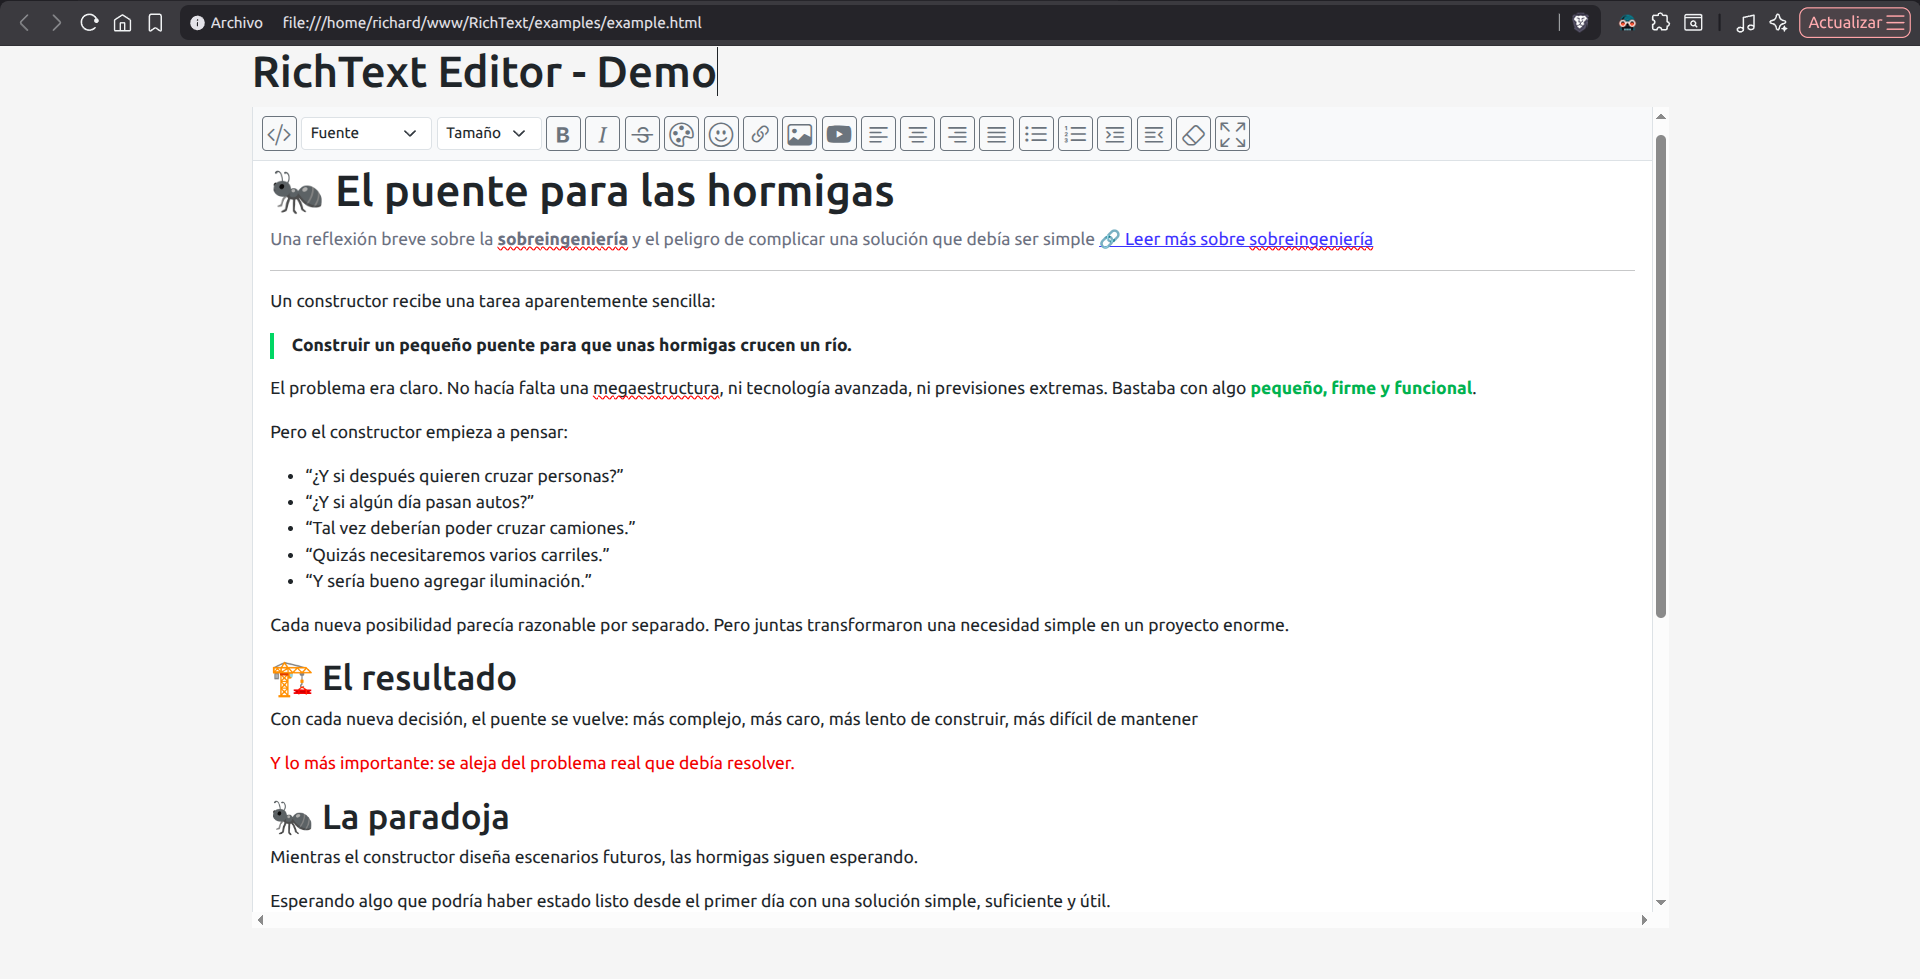Click the editor scroll-down arrow
This screenshot has width=1920, height=979.
tap(1660, 902)
